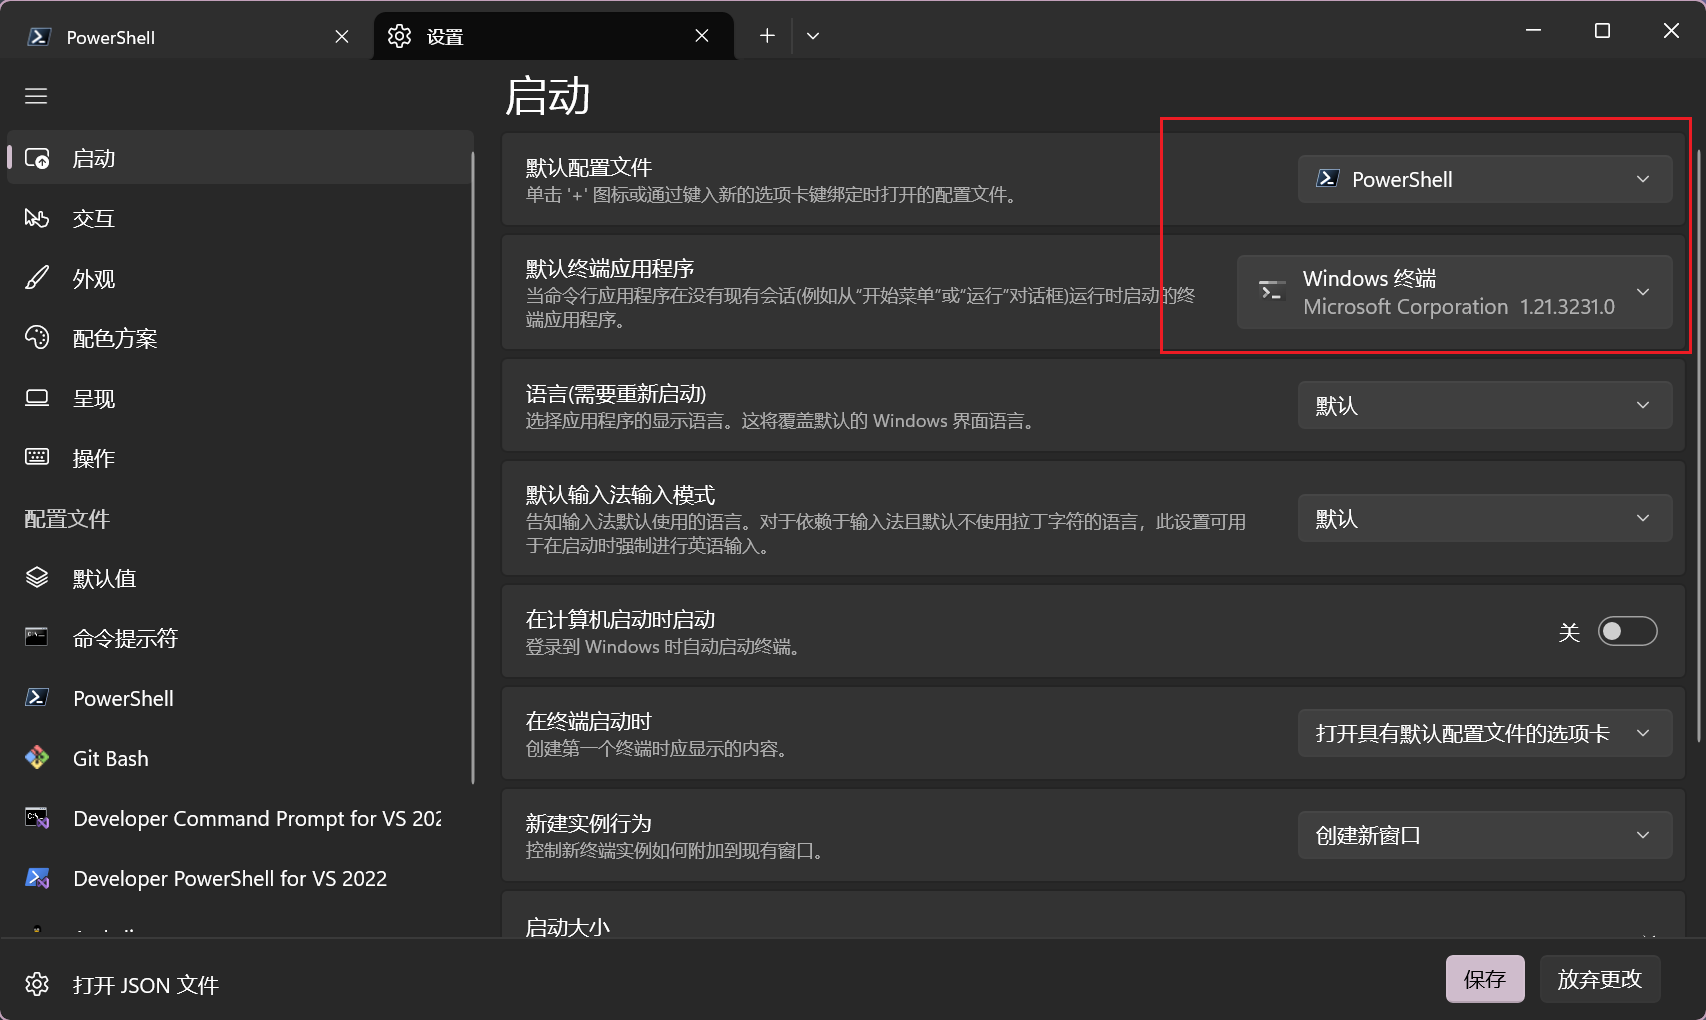Click the gear icon on the 设置 tab
This screenshot has height=1020, width=1706.
pyautogui.click(x=400, y=36)
